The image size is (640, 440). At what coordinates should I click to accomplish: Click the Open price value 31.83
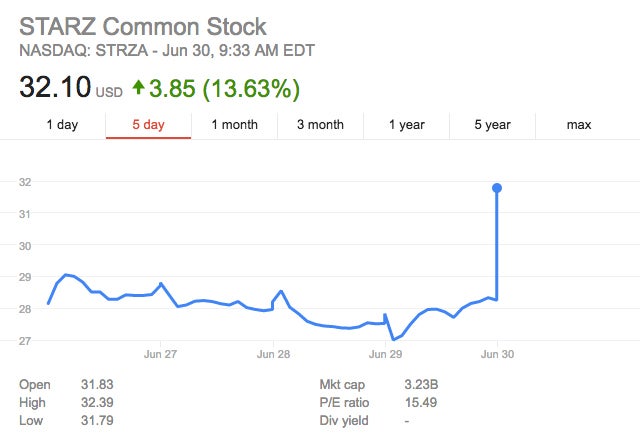(96, 383)
